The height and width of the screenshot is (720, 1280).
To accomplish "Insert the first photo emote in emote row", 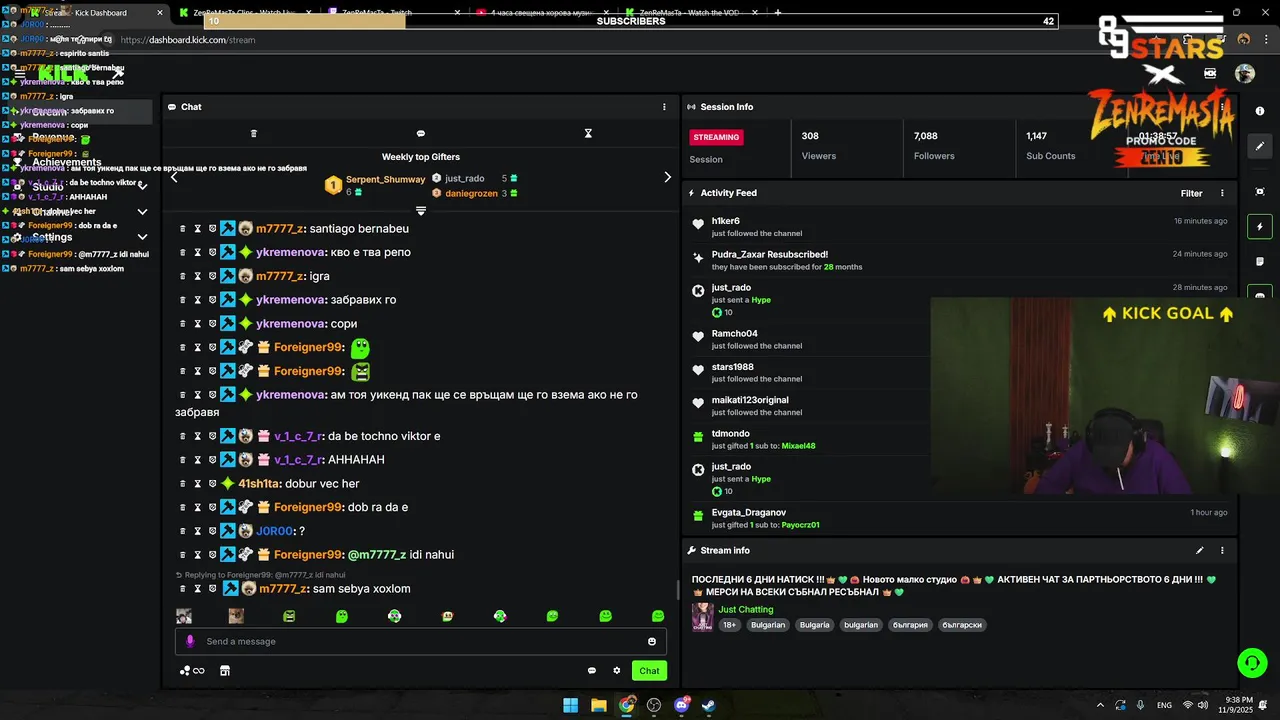I will point(184,616).
